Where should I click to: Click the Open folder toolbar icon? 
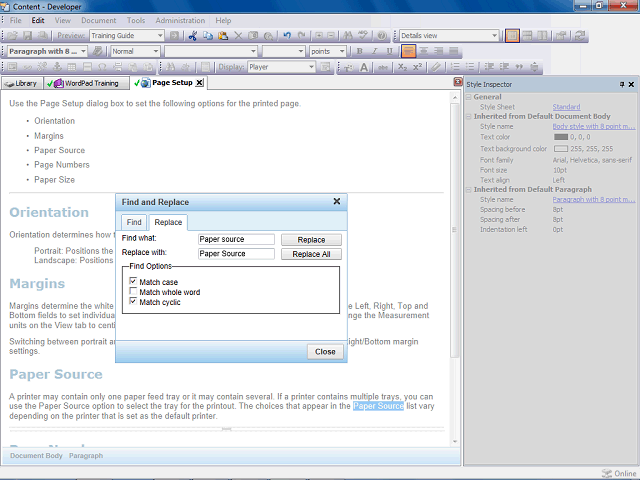(x=12, y=36)
